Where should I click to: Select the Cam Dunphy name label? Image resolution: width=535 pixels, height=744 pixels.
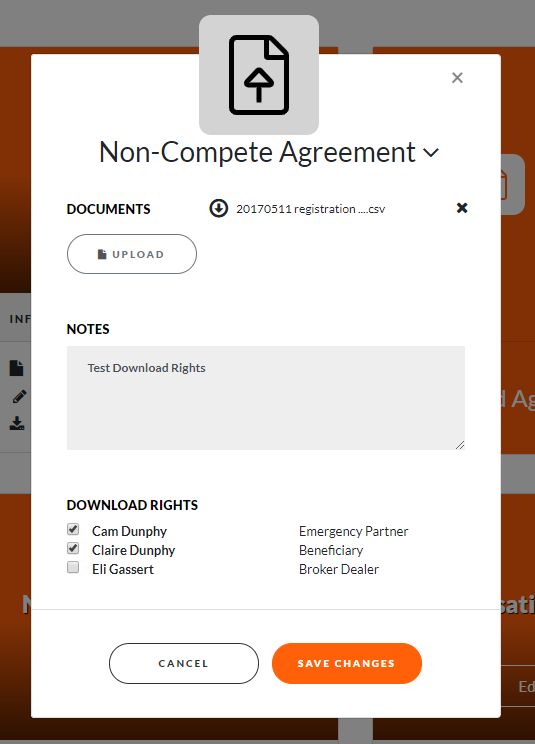coord(129,531)
